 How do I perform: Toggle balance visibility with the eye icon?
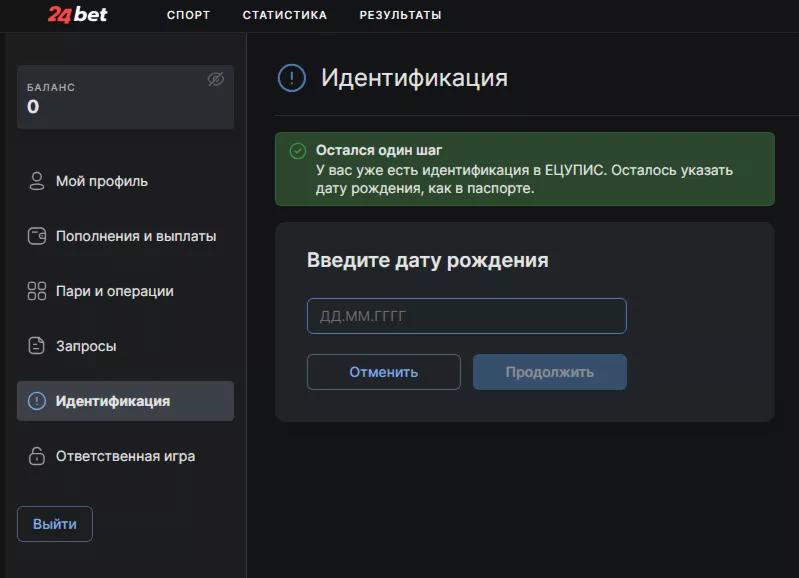[215, 79]
